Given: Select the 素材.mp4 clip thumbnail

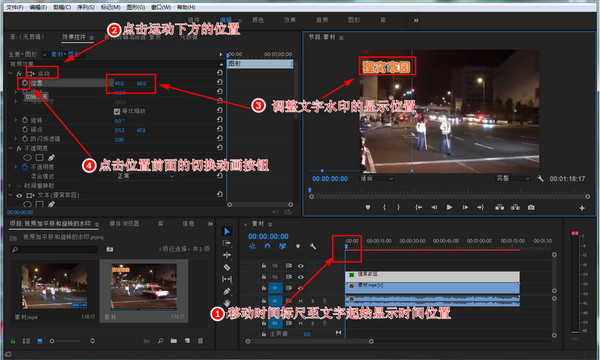Looking at the screenshot, I should pyautogui.click(x=54, y=286).
